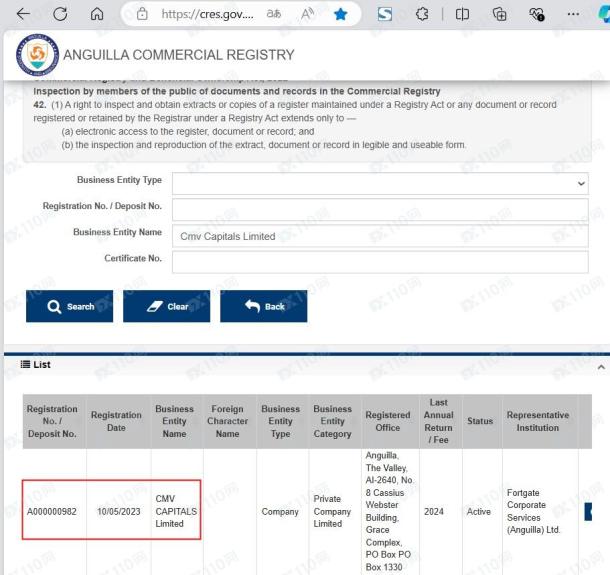The width and height of the screenshot is (610, 575).
Task: Click the Anguilla Commercial Registry logo
Action: click(37, 54)
